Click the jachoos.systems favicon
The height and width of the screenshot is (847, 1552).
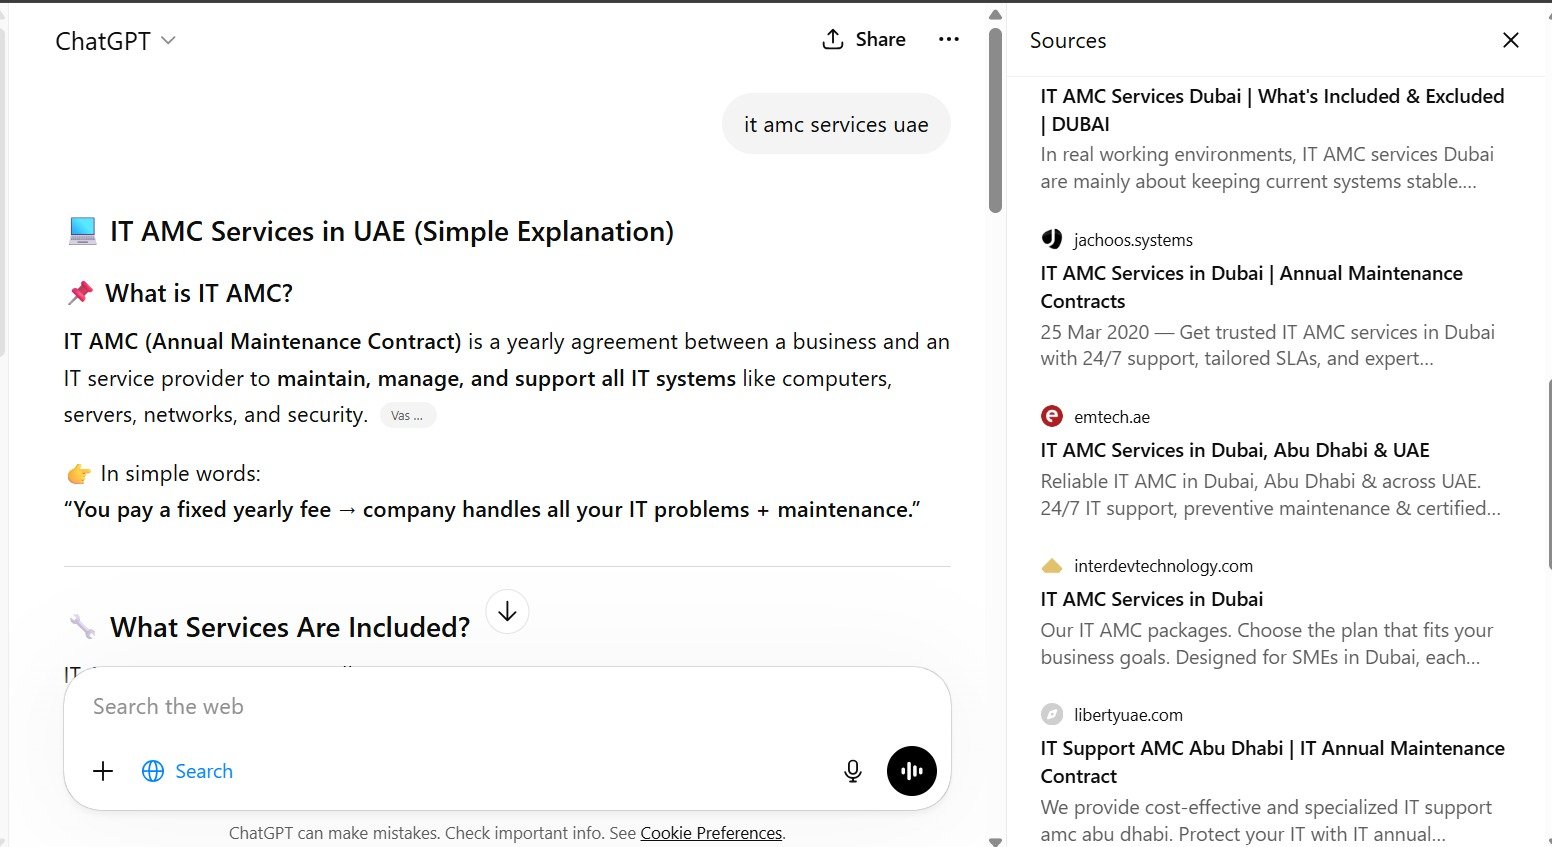(x=1052, y=239)
